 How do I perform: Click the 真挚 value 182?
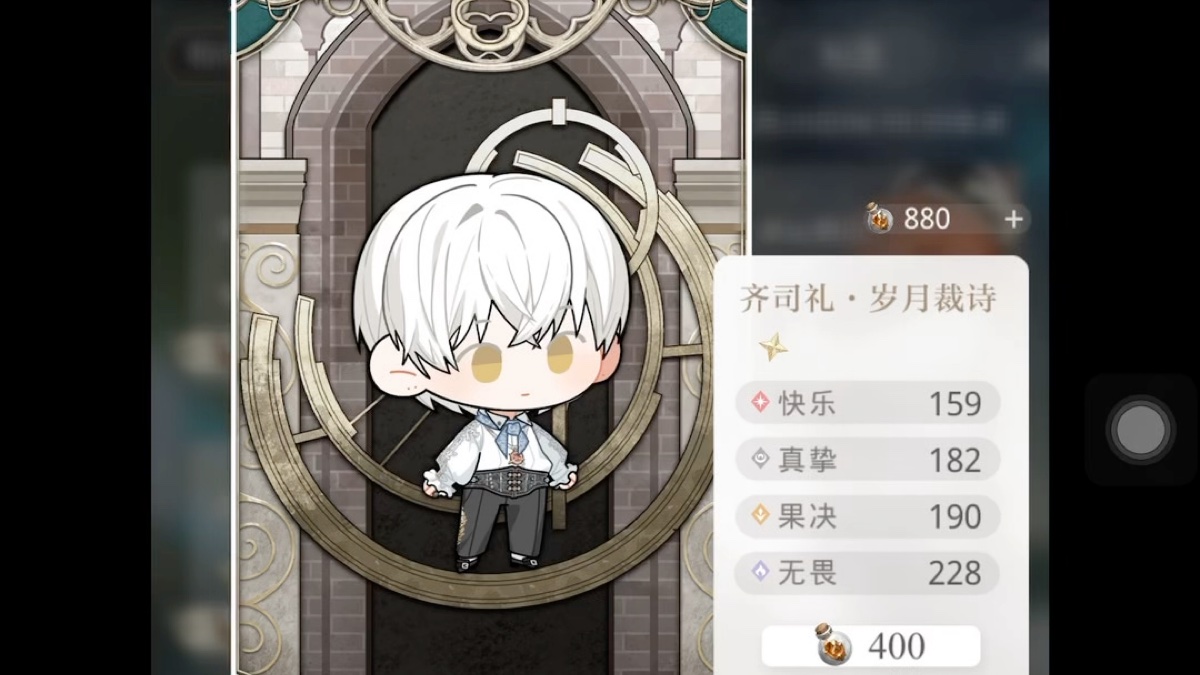(955, 460)
